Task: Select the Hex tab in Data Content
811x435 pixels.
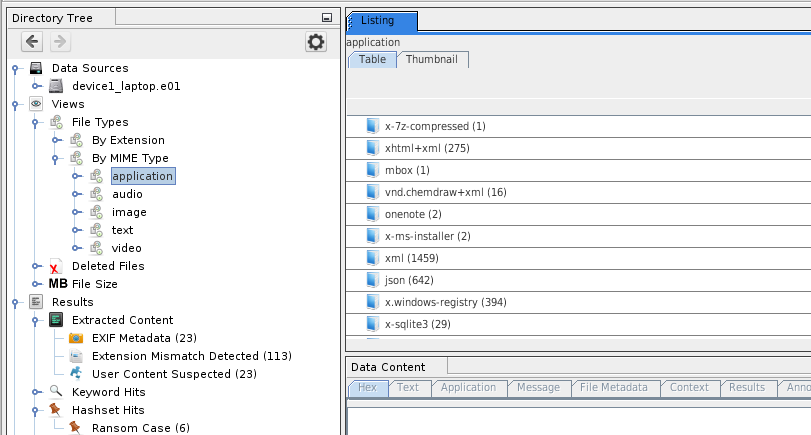Action: pyautogui.click(x=367, y=388)
